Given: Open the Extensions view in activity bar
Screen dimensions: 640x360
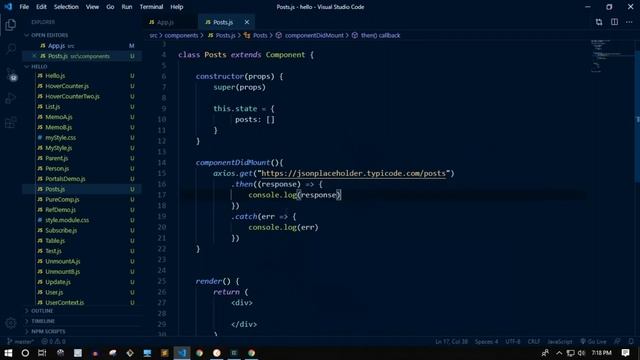Looking at the screenshot, I should [11, 122].
